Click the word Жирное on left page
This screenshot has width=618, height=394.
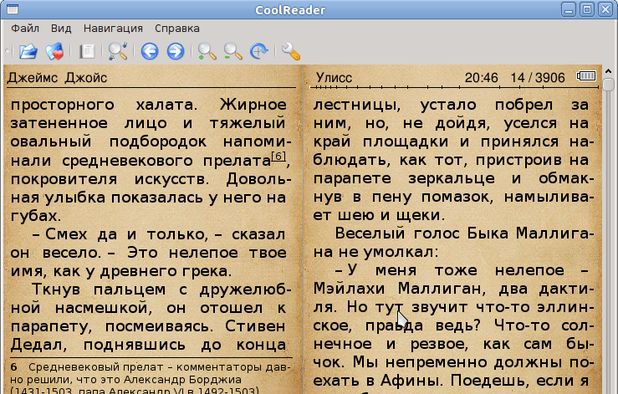(x=253, y=104)
